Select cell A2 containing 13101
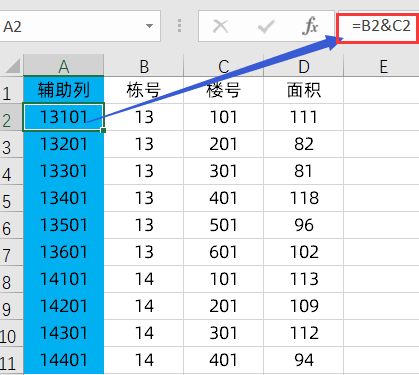Viewport: 419px width, 375px height. [x=64, y=117]
